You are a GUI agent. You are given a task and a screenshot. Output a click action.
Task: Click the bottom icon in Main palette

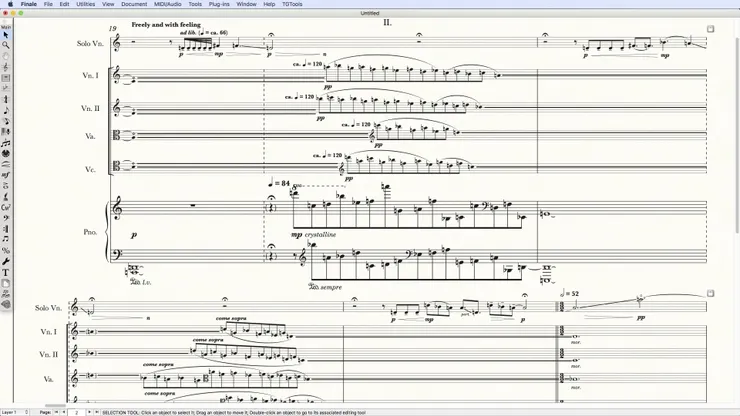tap(6, 305)
